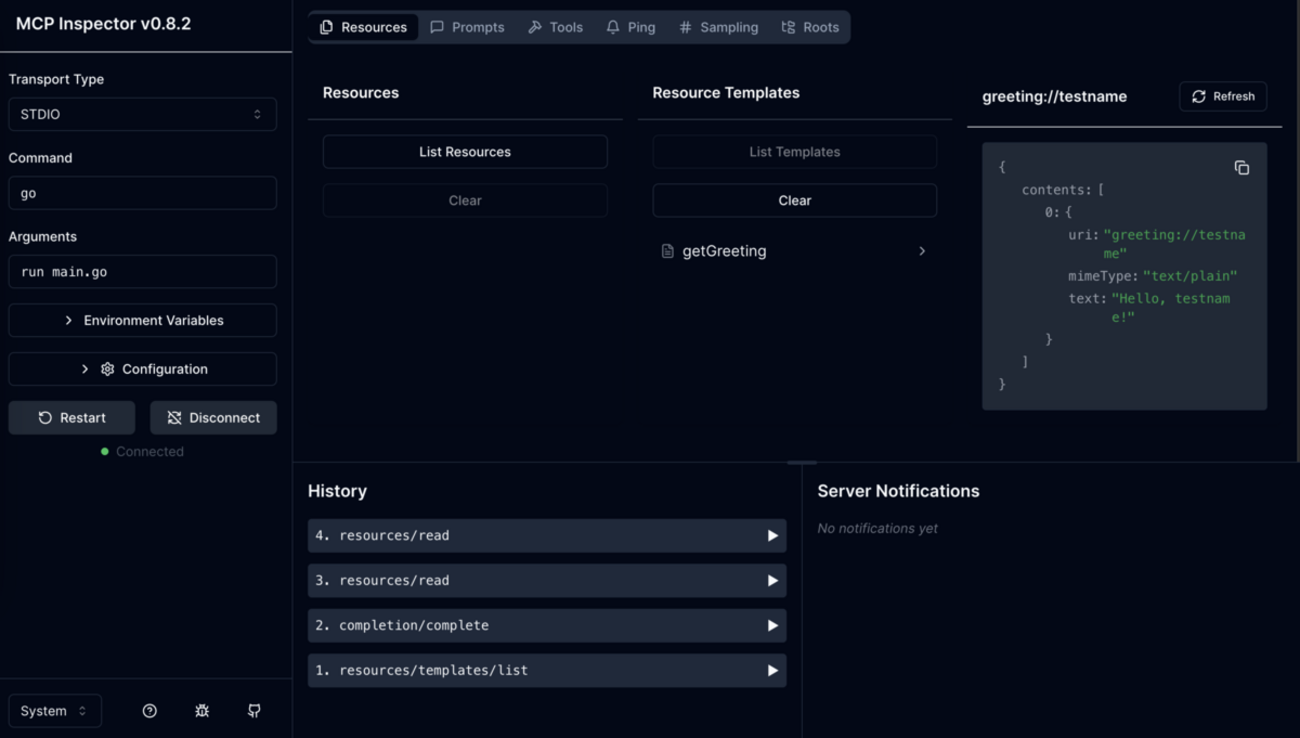
Task: Copy JSON response with copy icon
Action: tap(1241, 168)
